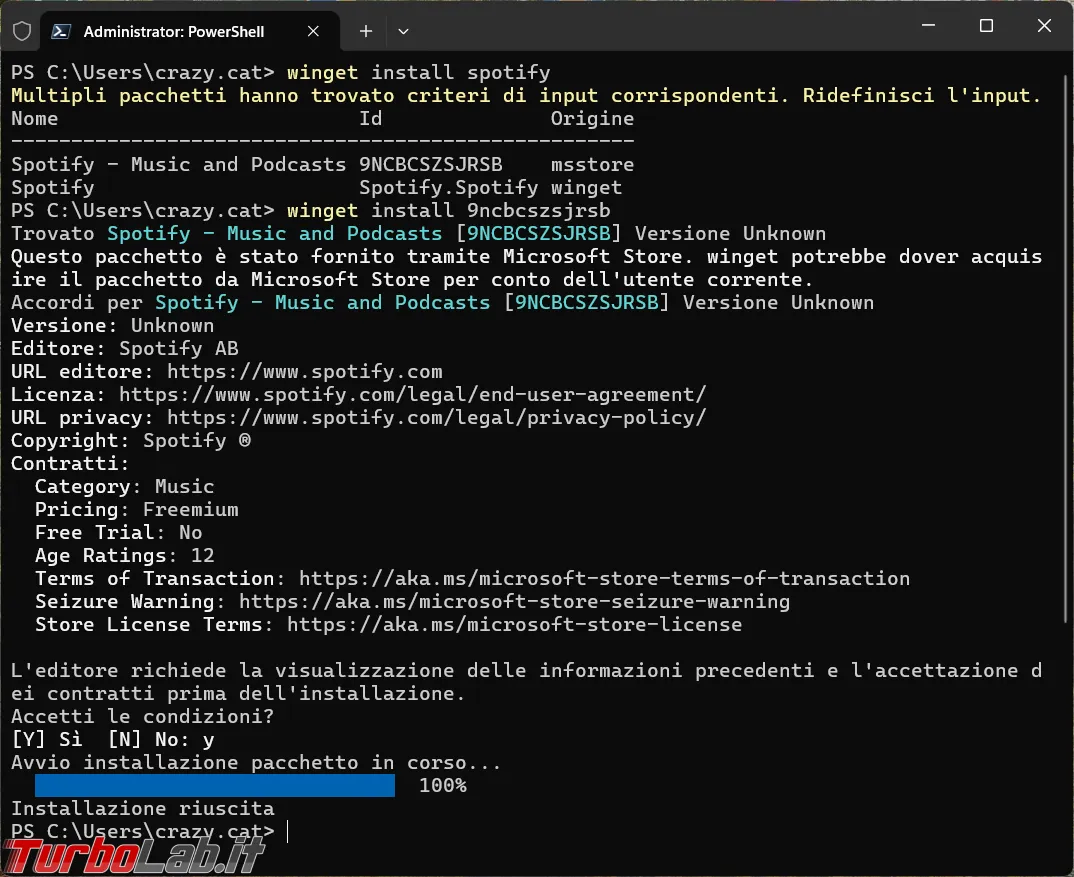The width and height of the screenshot is (1074, 877).
Task: Open the microsoft-store-license link
Action: pyautogui.click(x=514, y=625)
